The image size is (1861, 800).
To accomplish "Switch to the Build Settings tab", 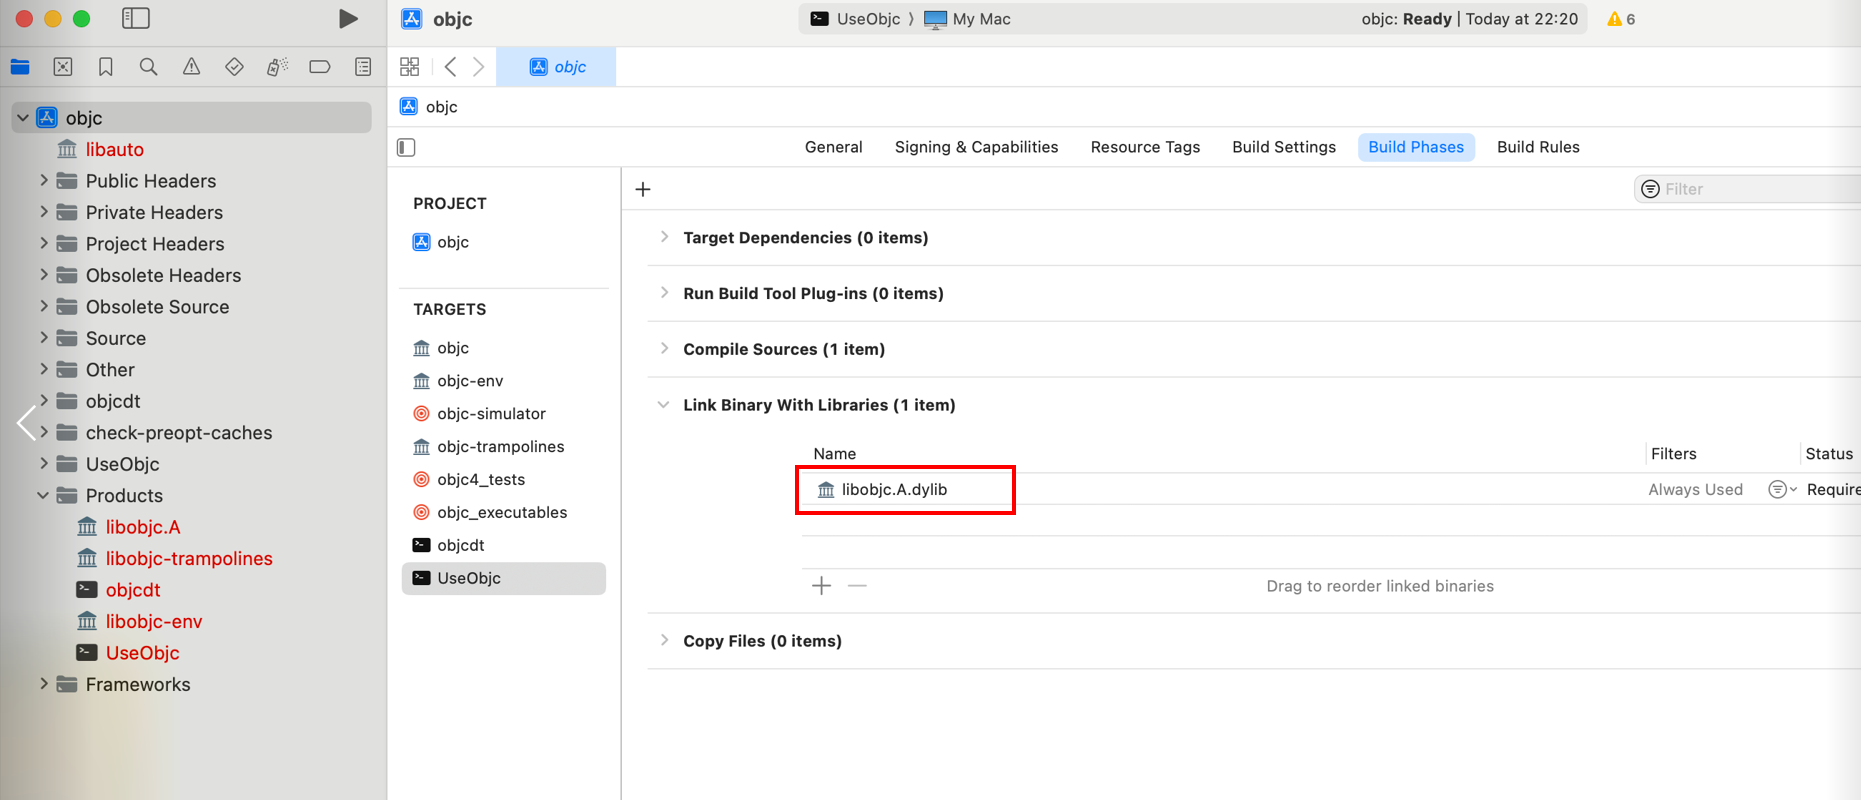I will pos(1283,147).
